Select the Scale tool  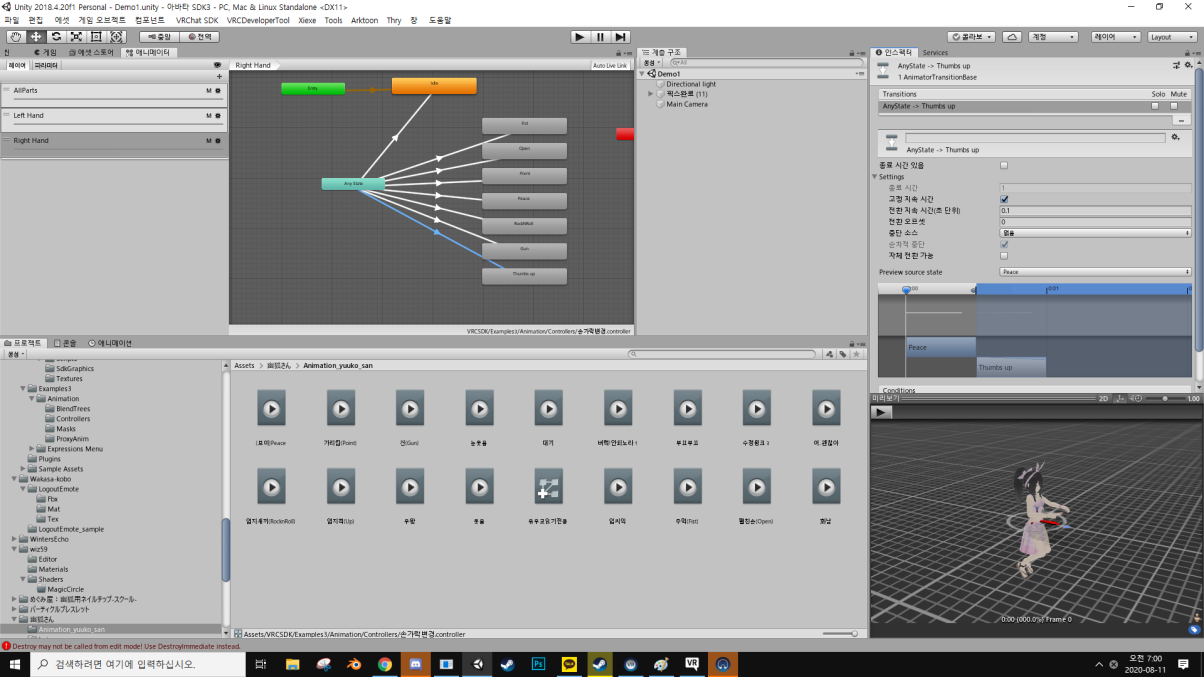(x=76, y=37)
